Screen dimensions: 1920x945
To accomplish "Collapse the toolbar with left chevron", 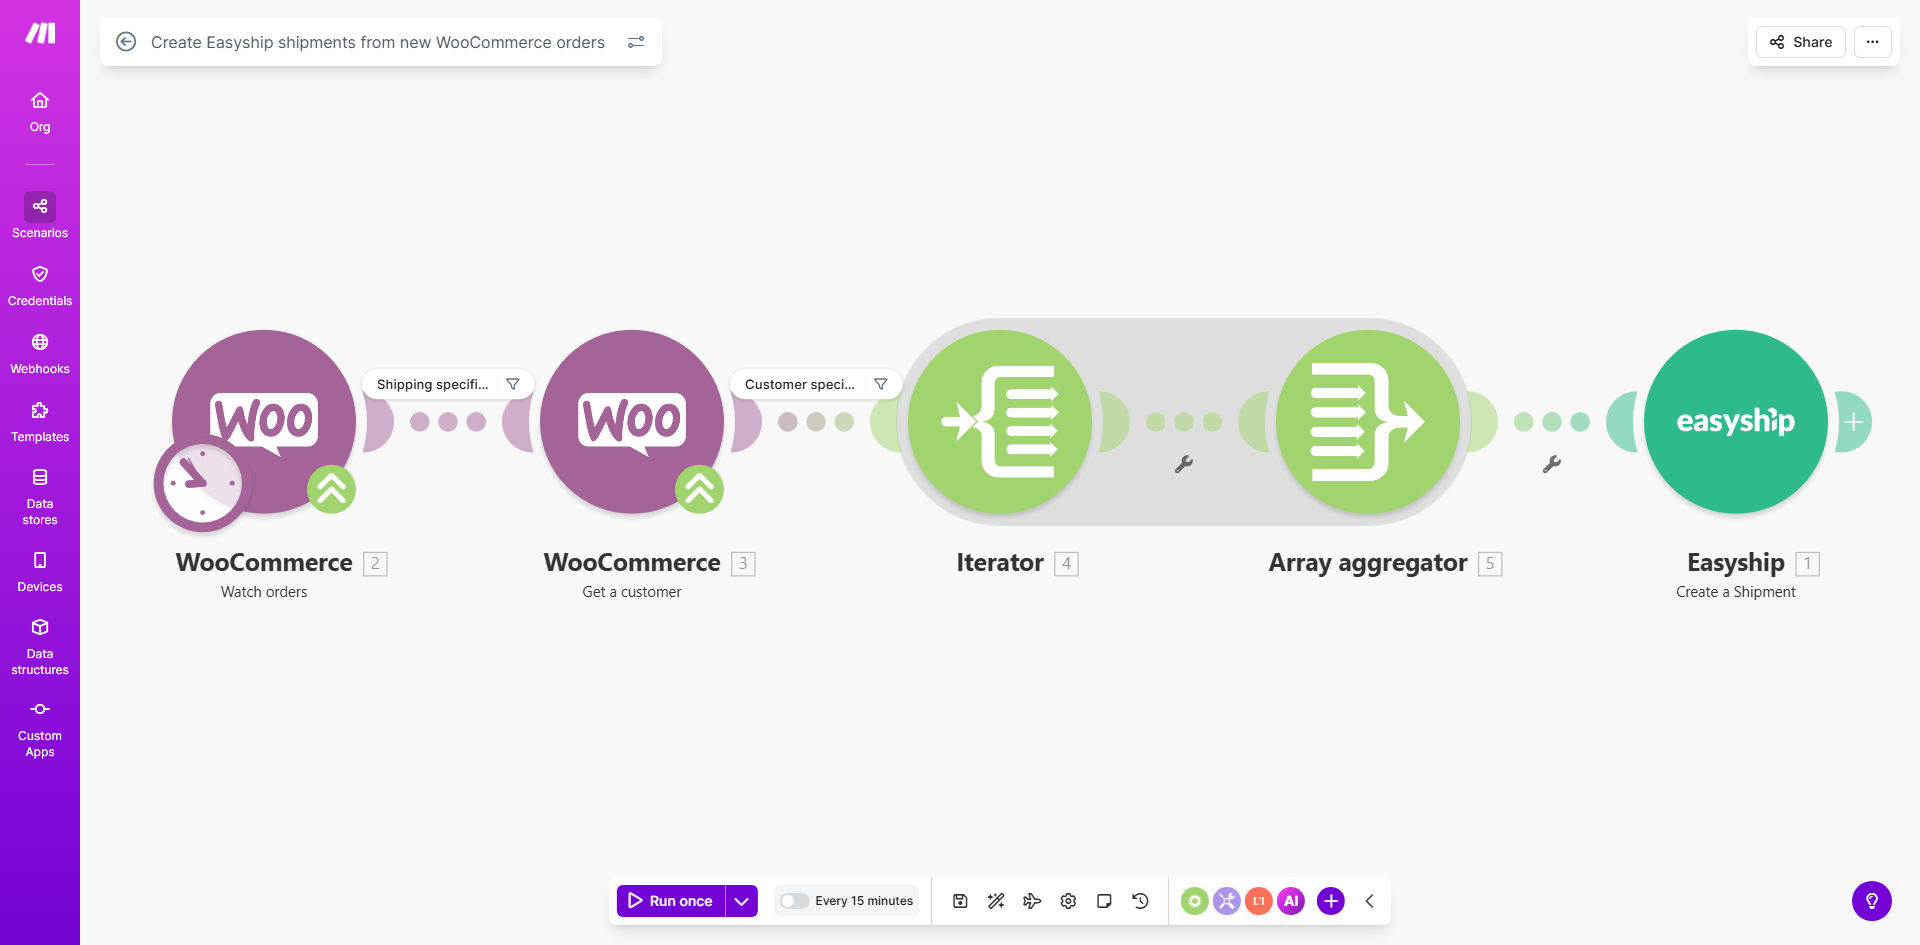I will [x=1370, y=901].
